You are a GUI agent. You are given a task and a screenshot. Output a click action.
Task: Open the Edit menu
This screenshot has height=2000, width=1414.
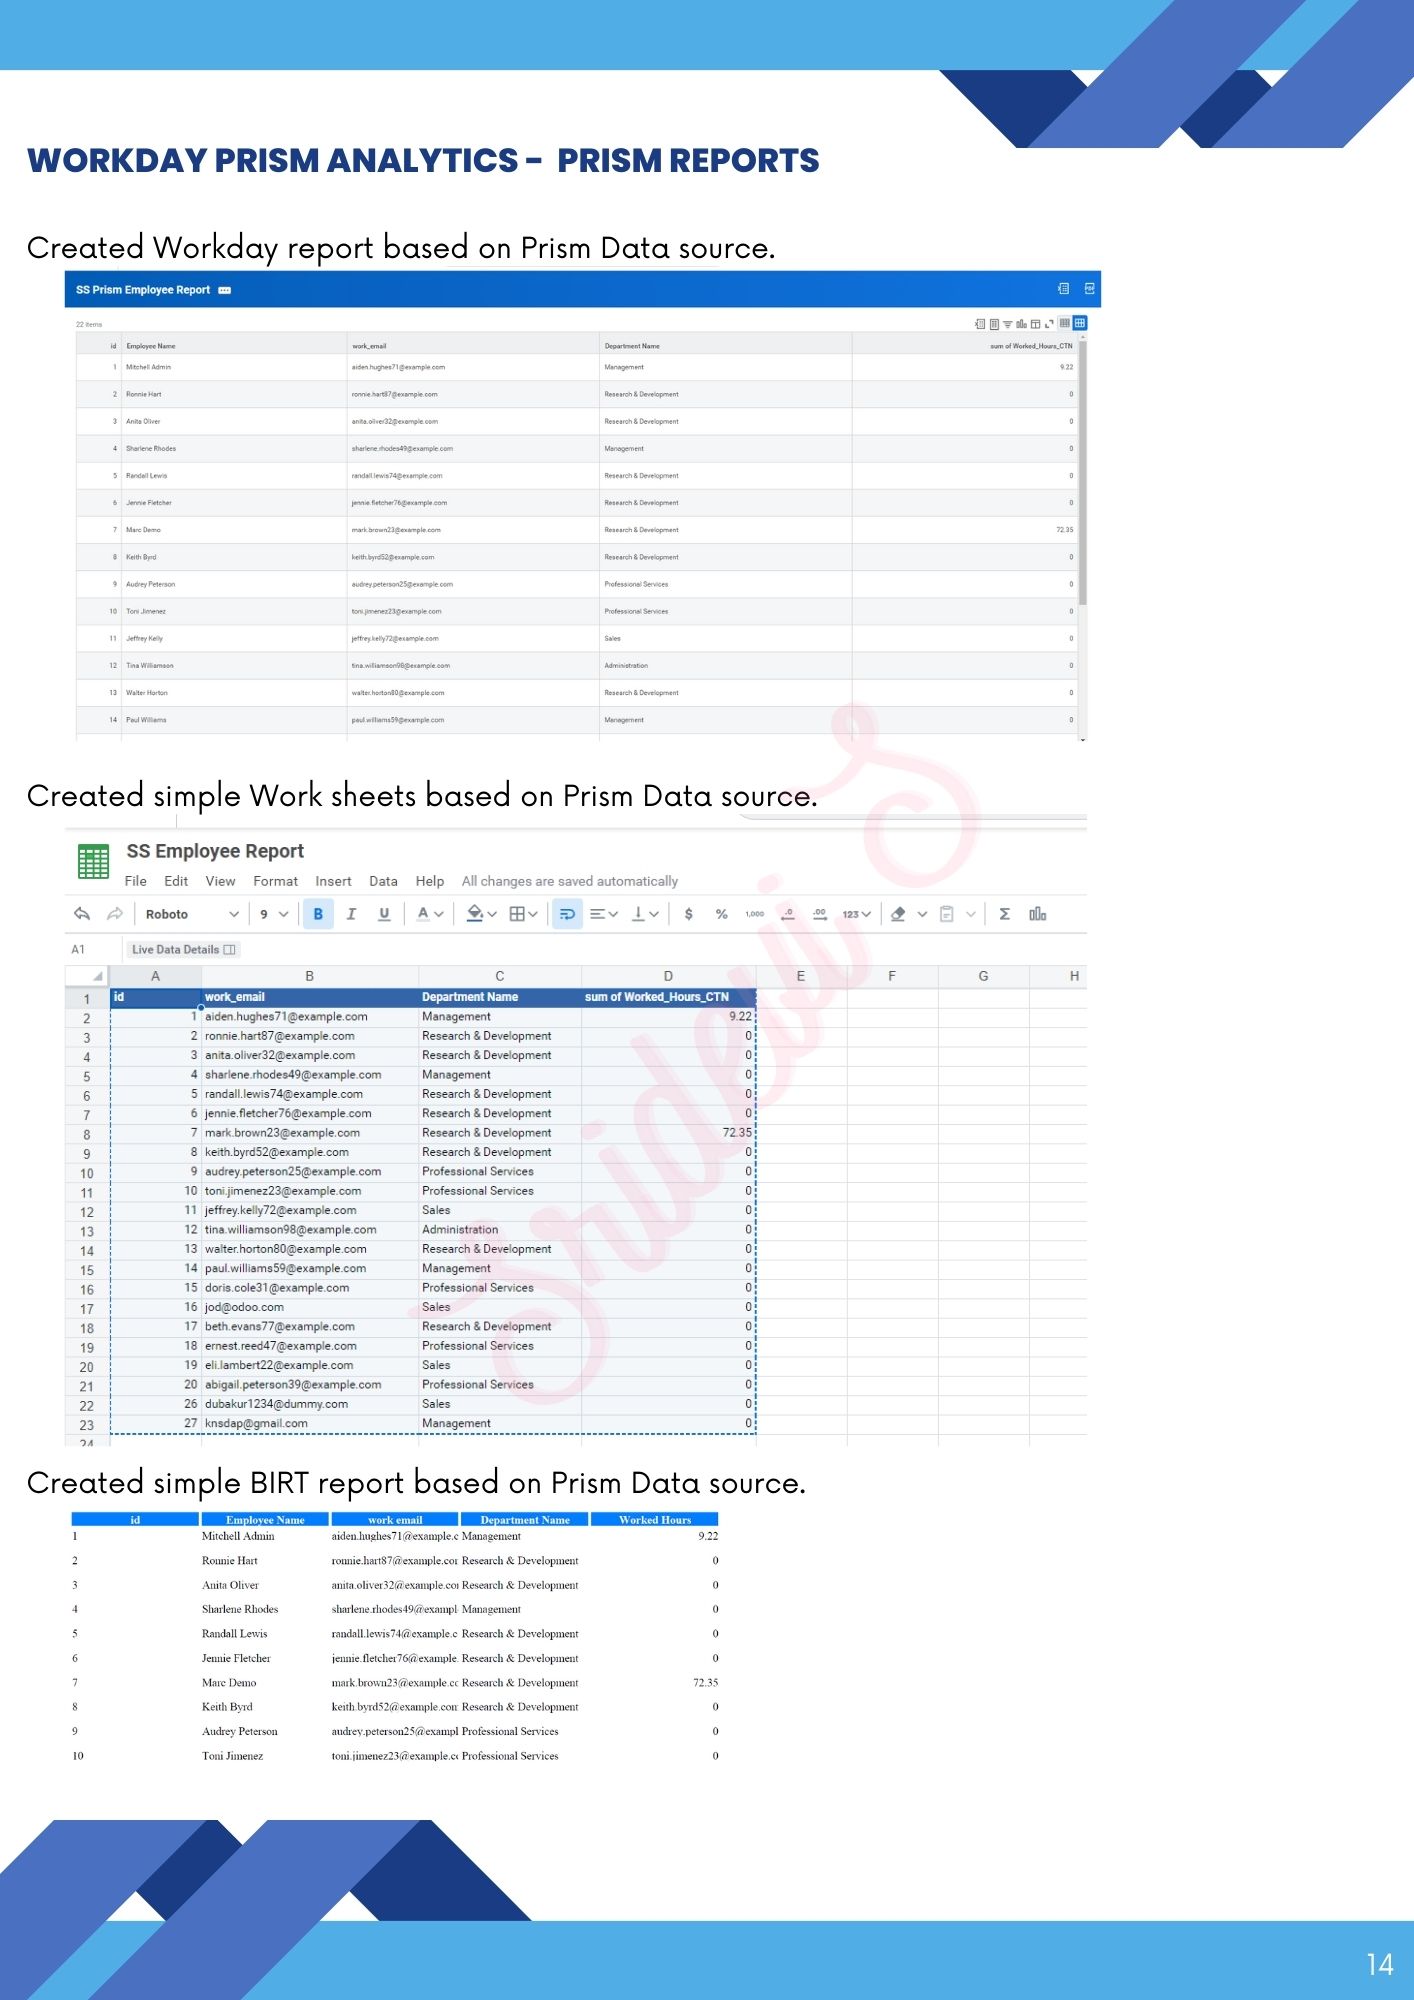[176, 881]
